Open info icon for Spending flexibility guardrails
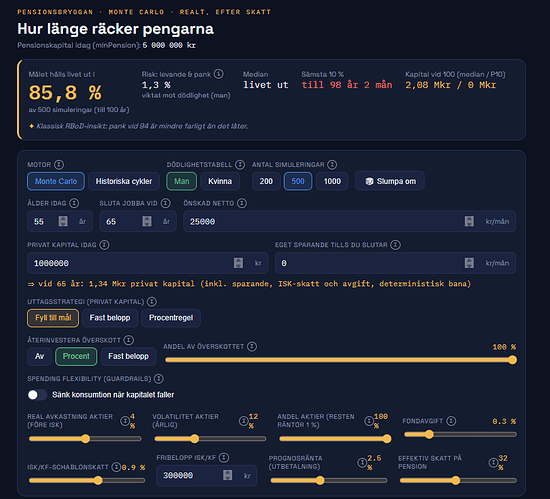 click(x=159, y=379)
